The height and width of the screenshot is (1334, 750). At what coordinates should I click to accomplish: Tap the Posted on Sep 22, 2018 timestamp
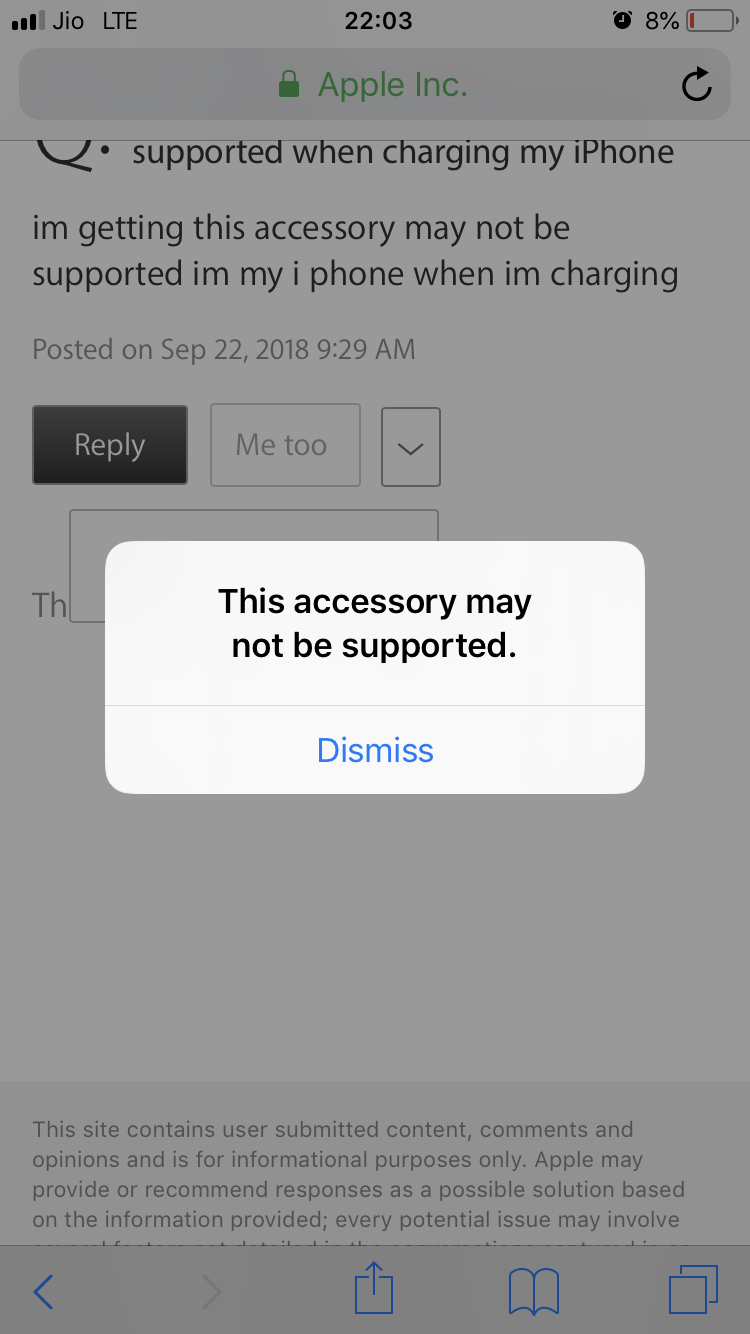point(224,349)
